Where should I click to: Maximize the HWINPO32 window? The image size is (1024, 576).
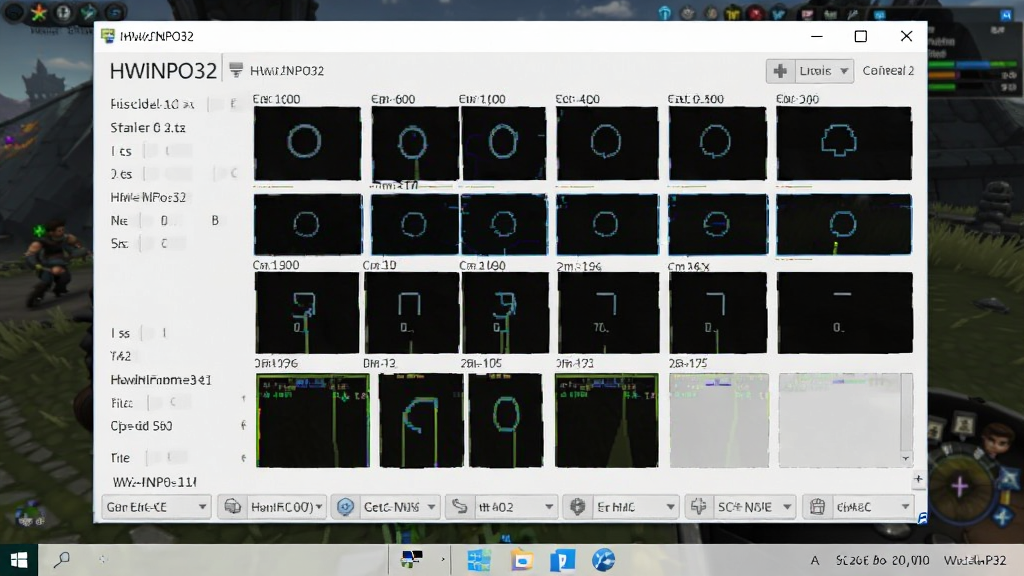(x=861, y=37)
